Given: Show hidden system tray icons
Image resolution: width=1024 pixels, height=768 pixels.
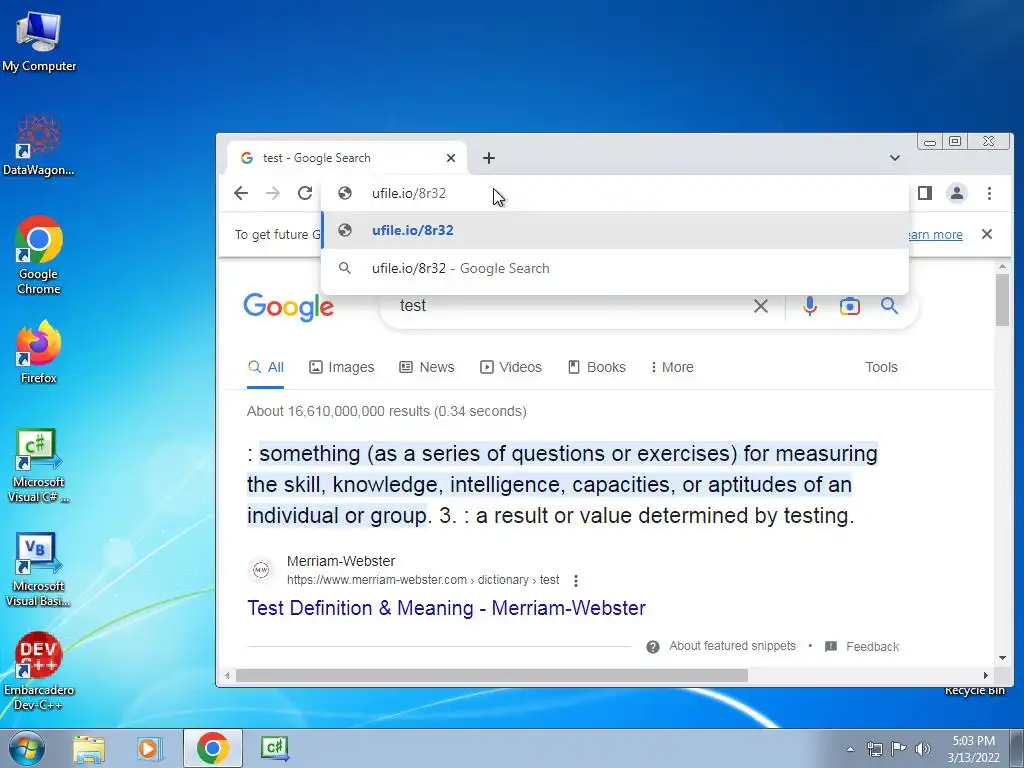Looking at the screenshot, I should (x=850, y=749).
